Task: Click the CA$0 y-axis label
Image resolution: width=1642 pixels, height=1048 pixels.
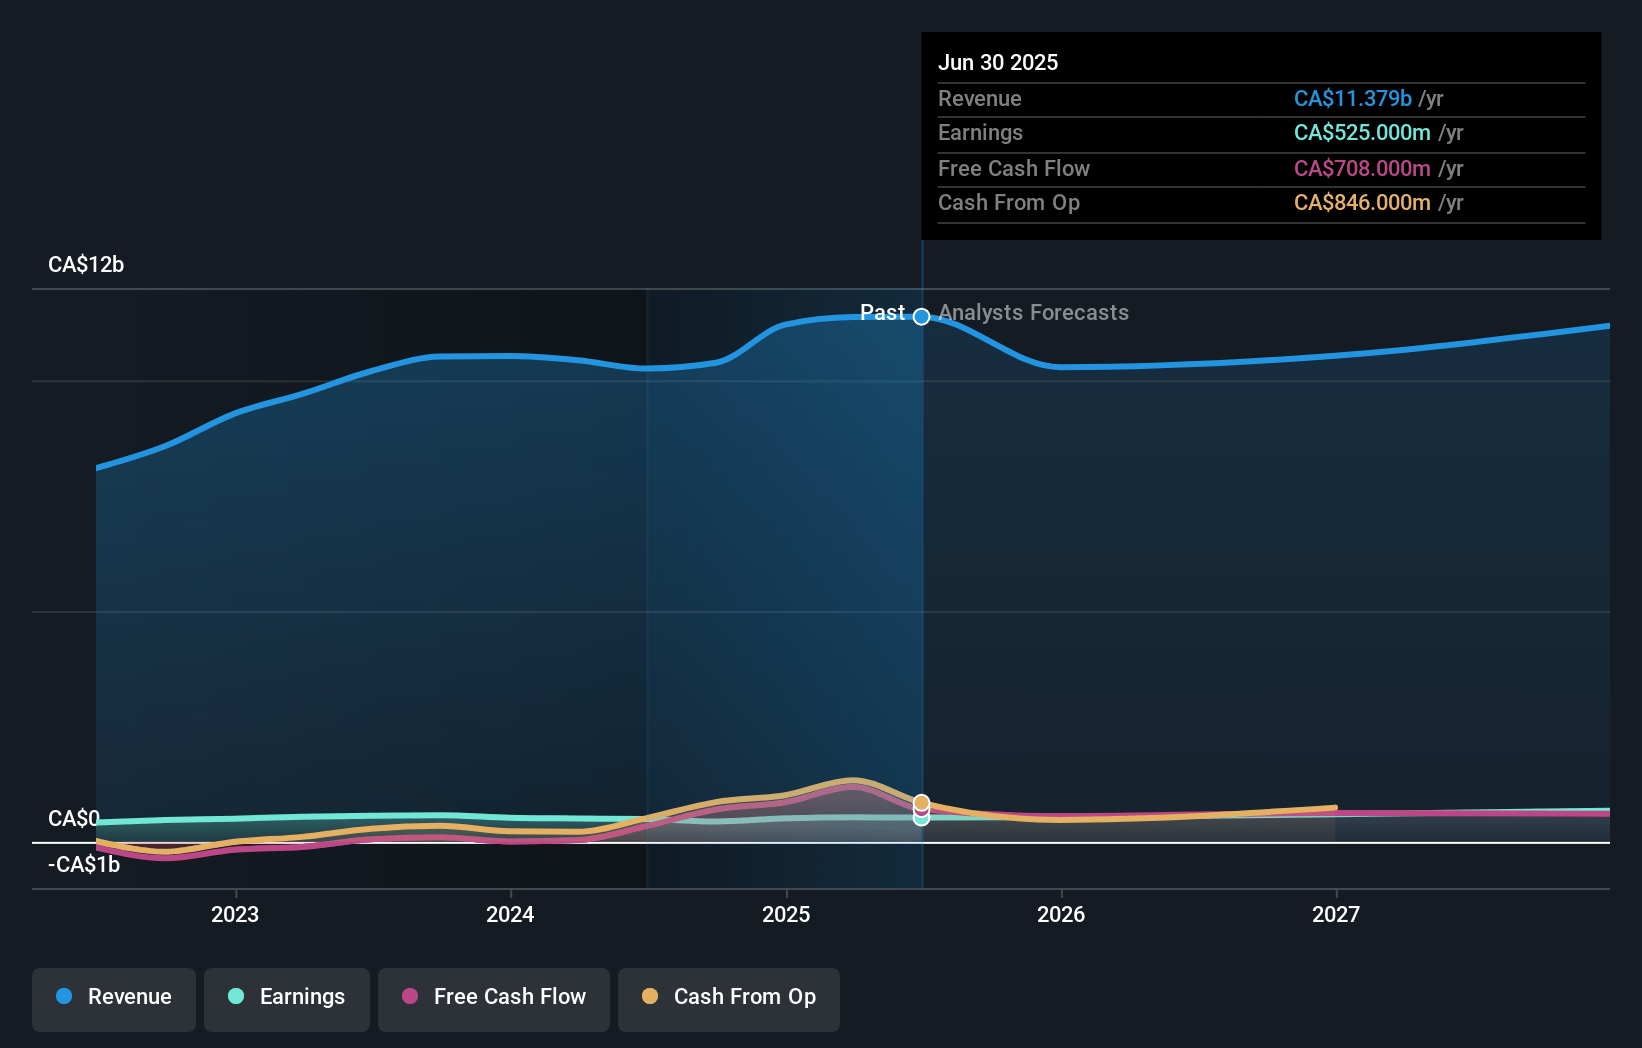Action: [74, 819]
